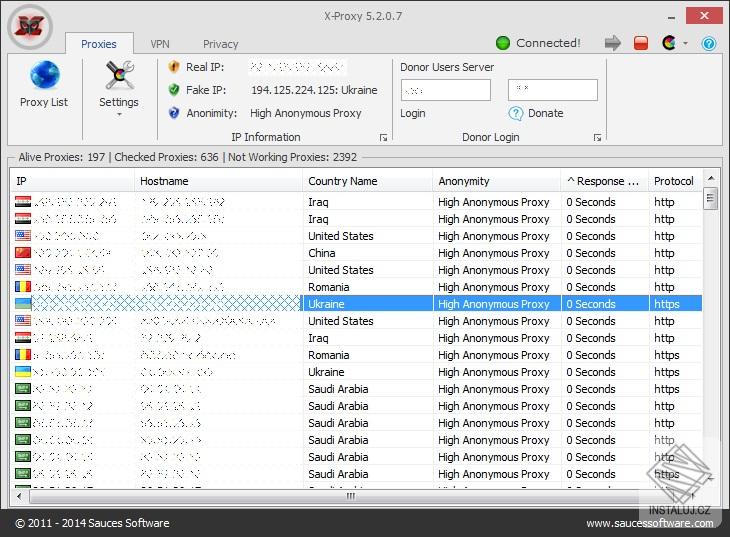730x537 pixels.
Task: Click the Fake IP value 194.125.224.125: Ukraine
Action: (314, 90)
